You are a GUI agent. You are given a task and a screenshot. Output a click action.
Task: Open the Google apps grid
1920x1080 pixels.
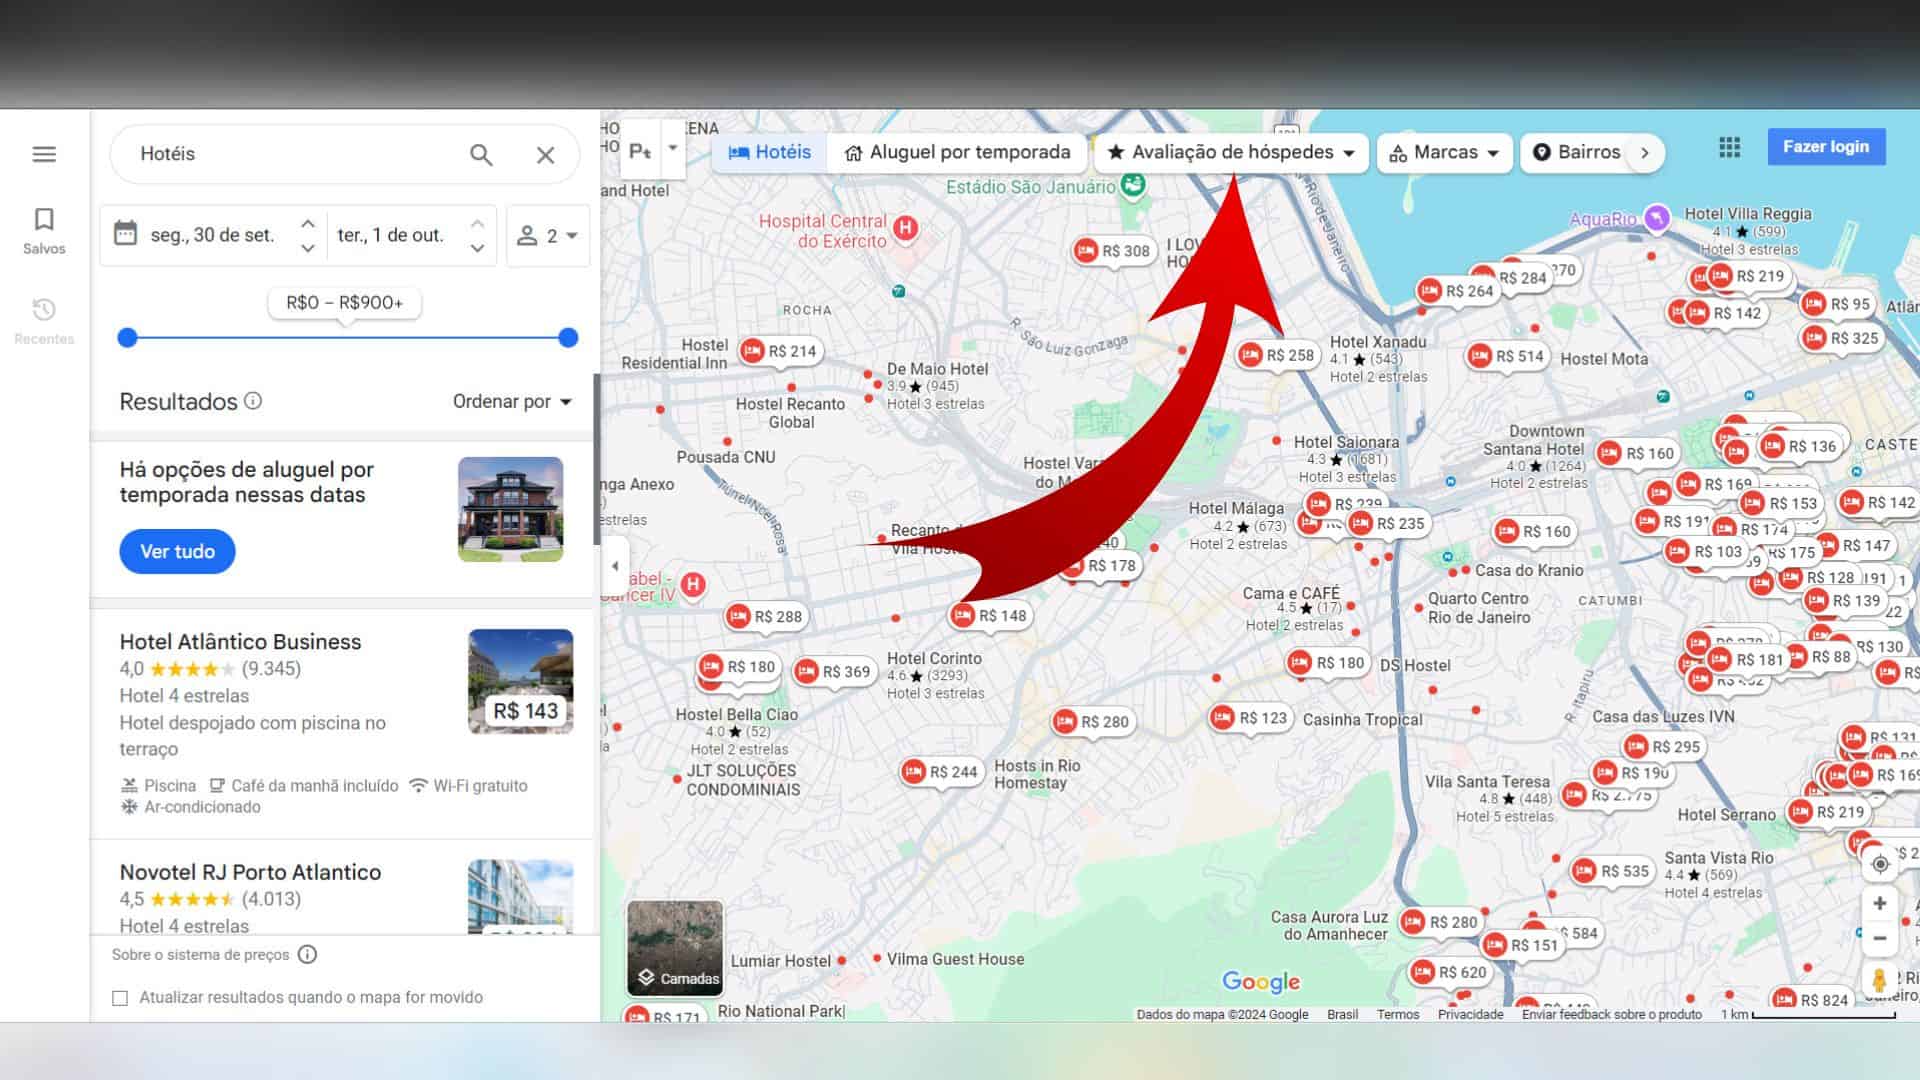(1729, 147)
